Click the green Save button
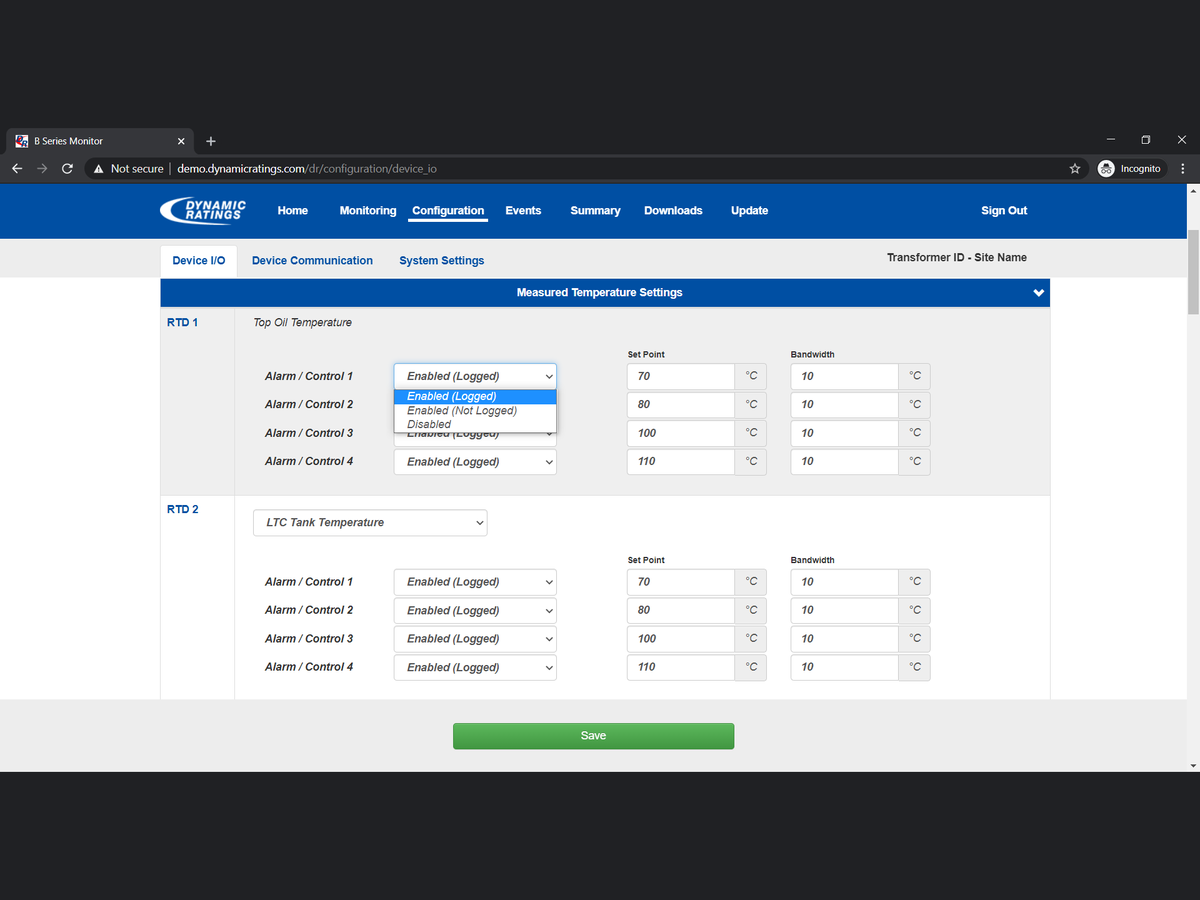The height and width of the screenshot is (900, 1200). (593, 736)
